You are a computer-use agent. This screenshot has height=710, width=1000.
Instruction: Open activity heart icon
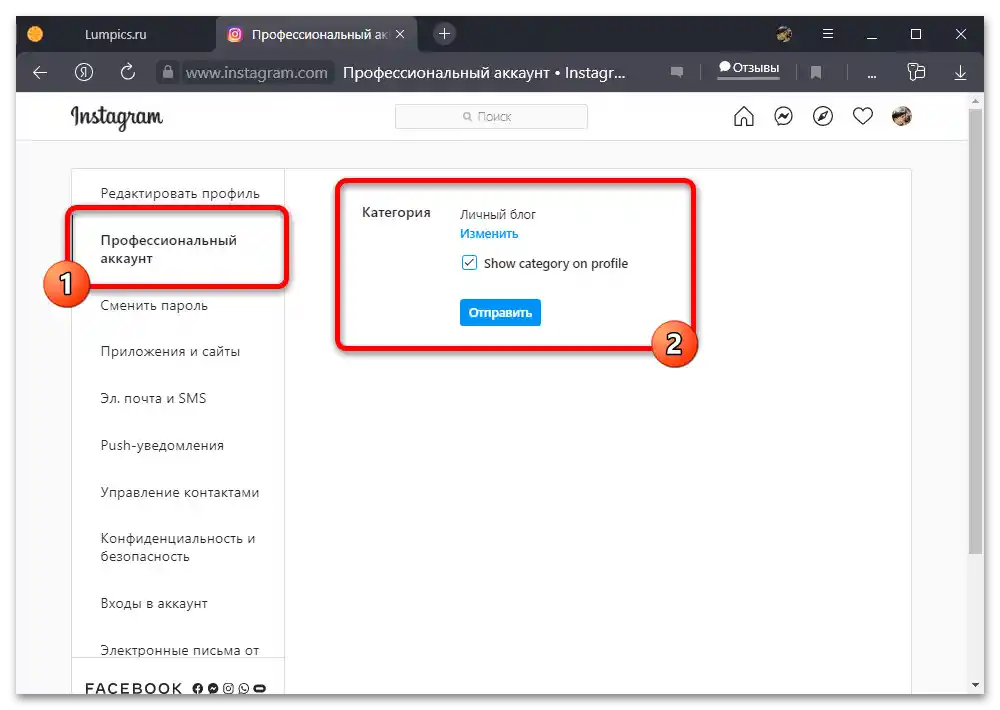pos(863,116)
